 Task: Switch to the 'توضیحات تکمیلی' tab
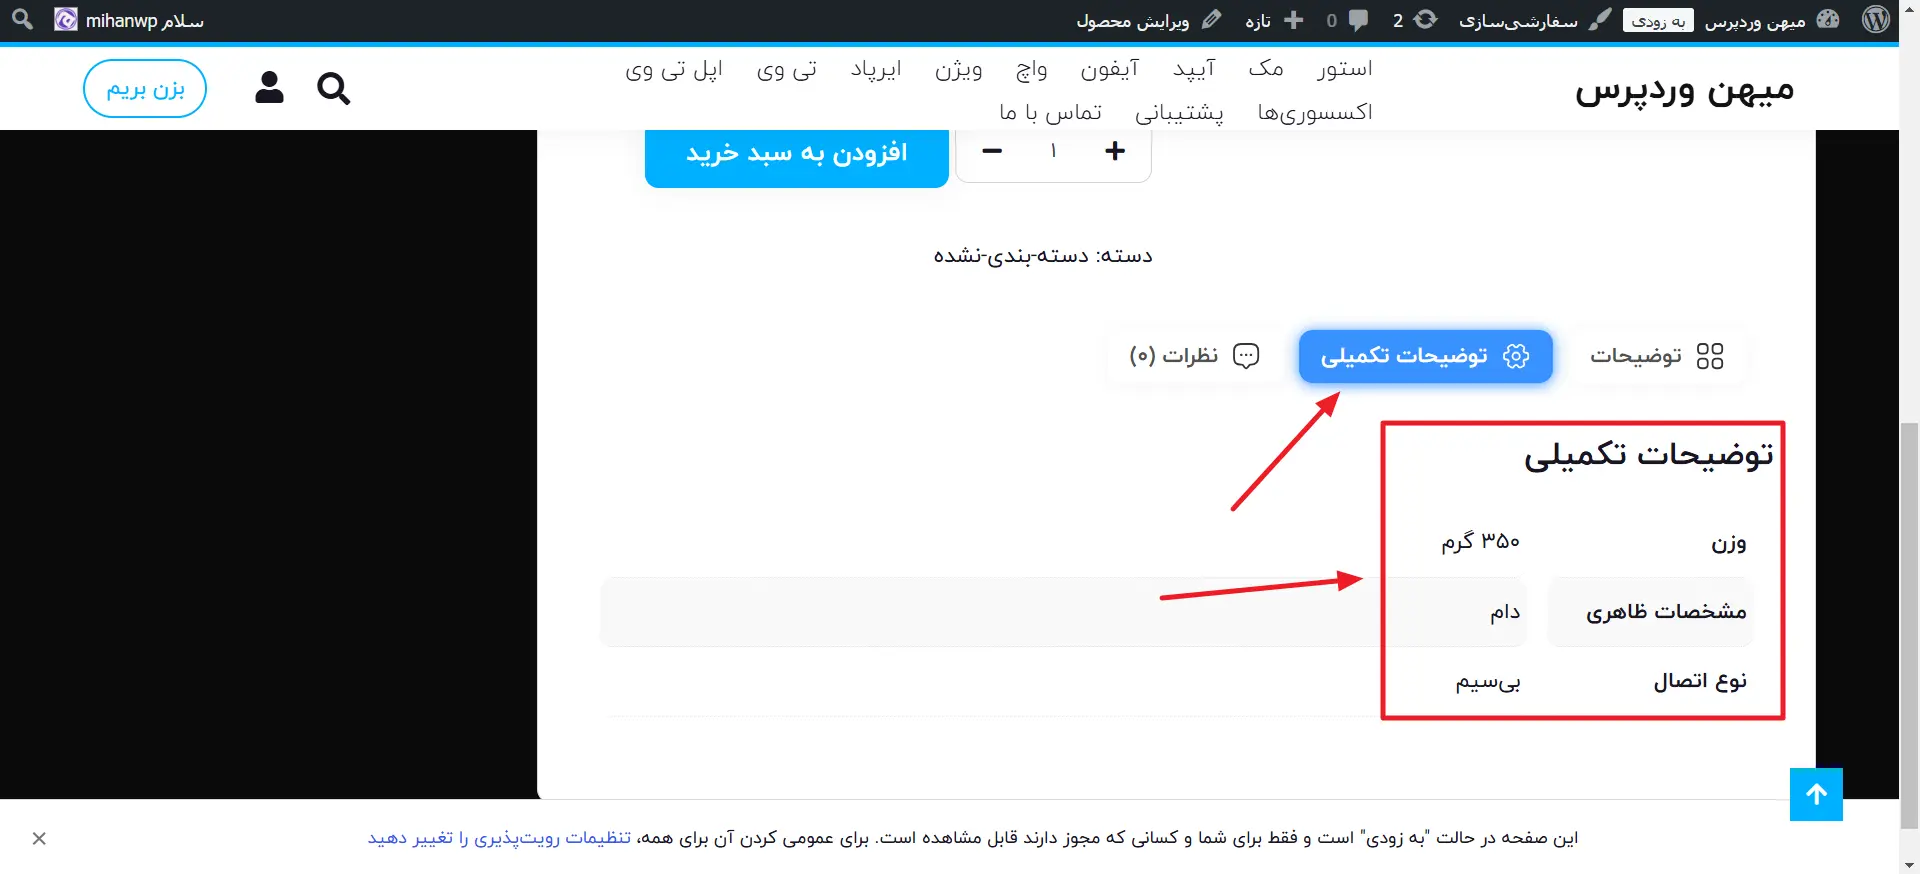pyautogui.click(x=1425, y=356)
